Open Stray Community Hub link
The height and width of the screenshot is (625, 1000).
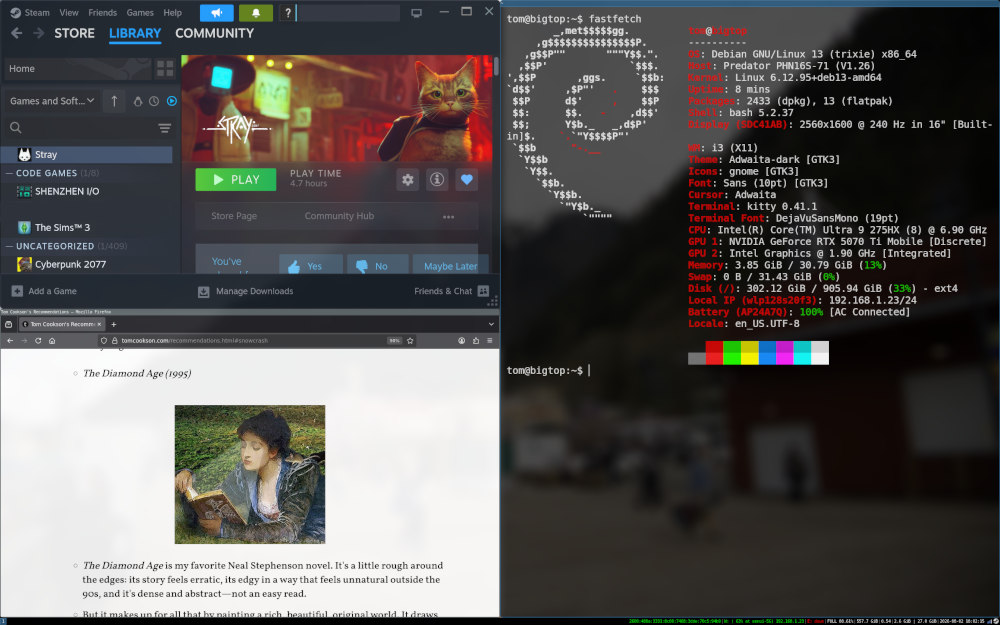point(339,216)
